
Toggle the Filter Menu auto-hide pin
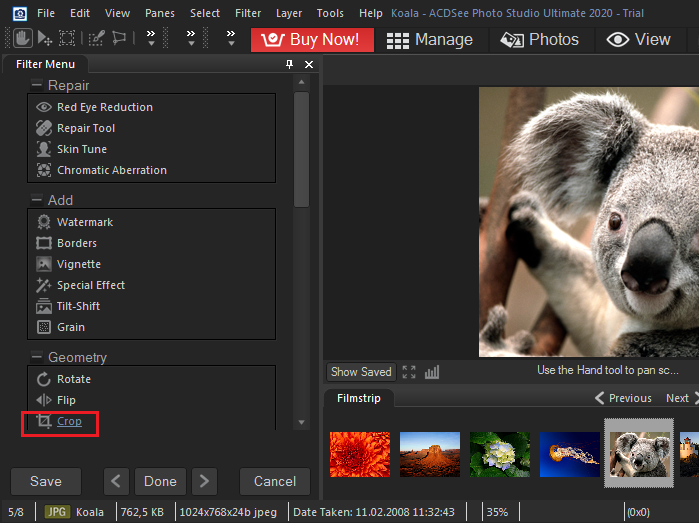tap(290, 64)
